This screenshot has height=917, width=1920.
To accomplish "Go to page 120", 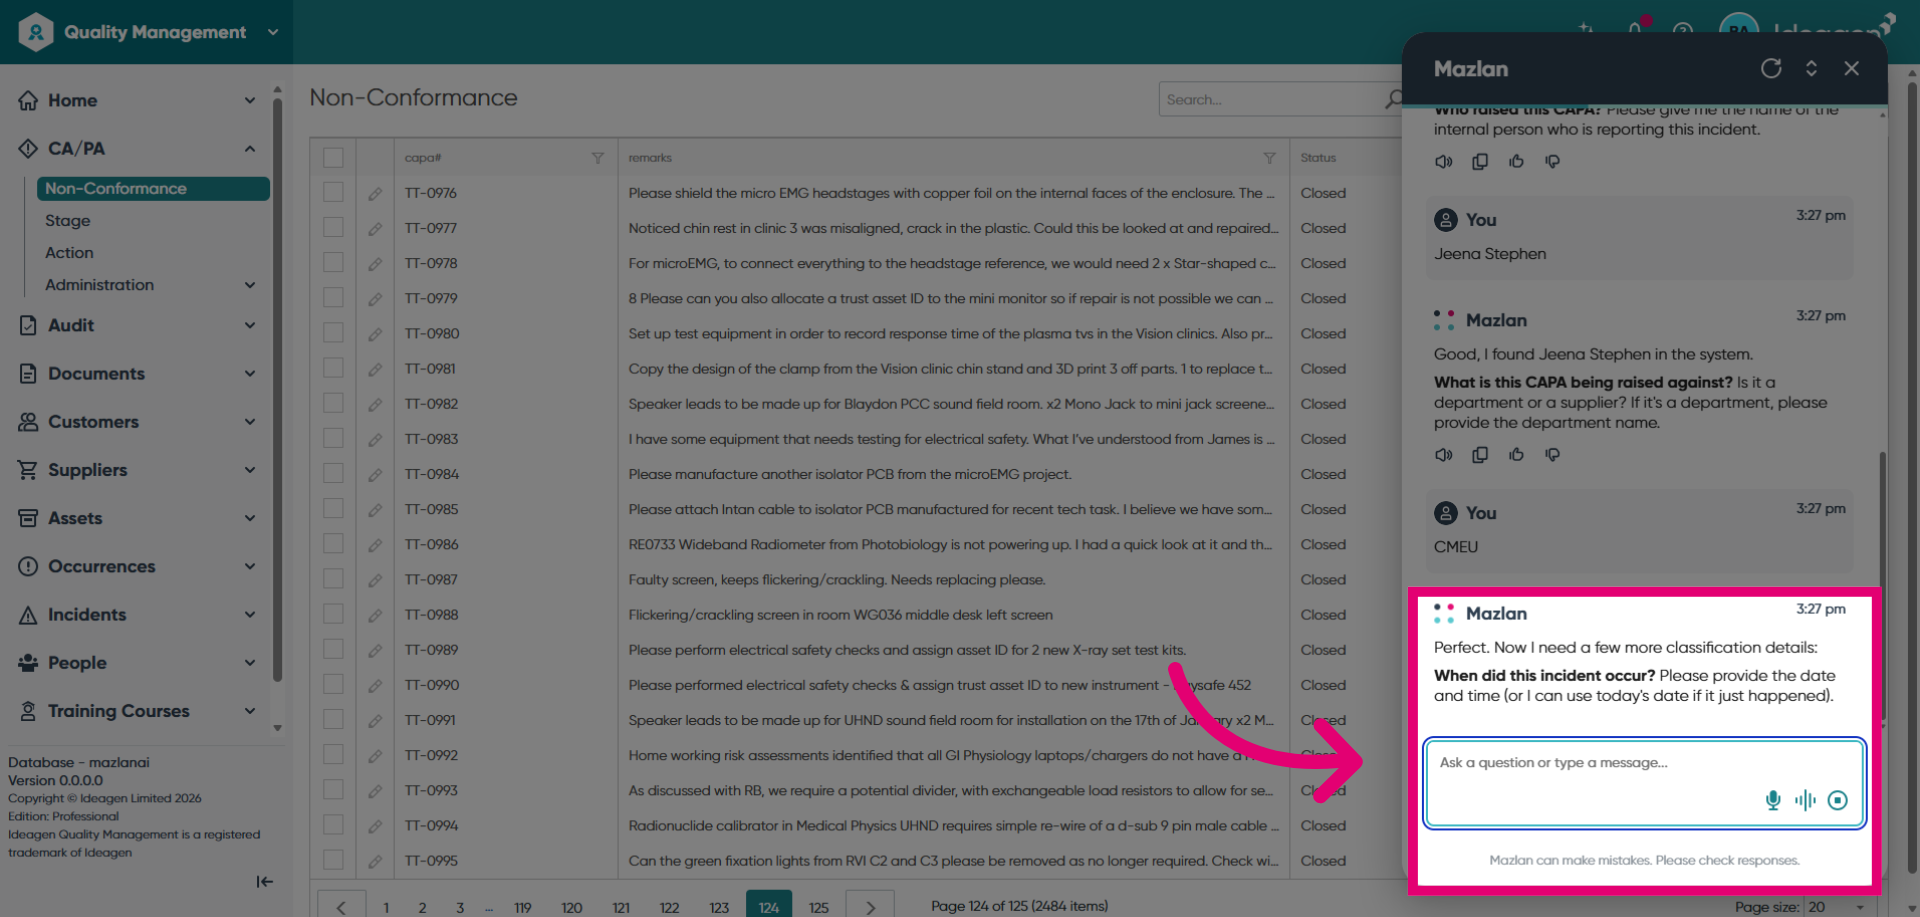I will coord(572,907).
